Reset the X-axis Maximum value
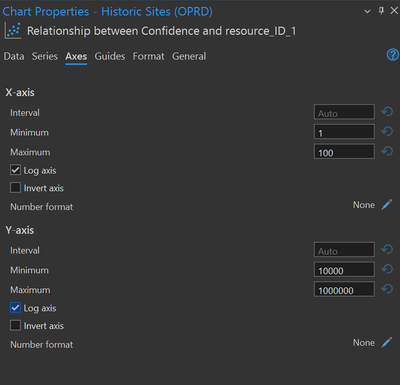This screenshot has width=400, height=385. (x=387, y=151)
